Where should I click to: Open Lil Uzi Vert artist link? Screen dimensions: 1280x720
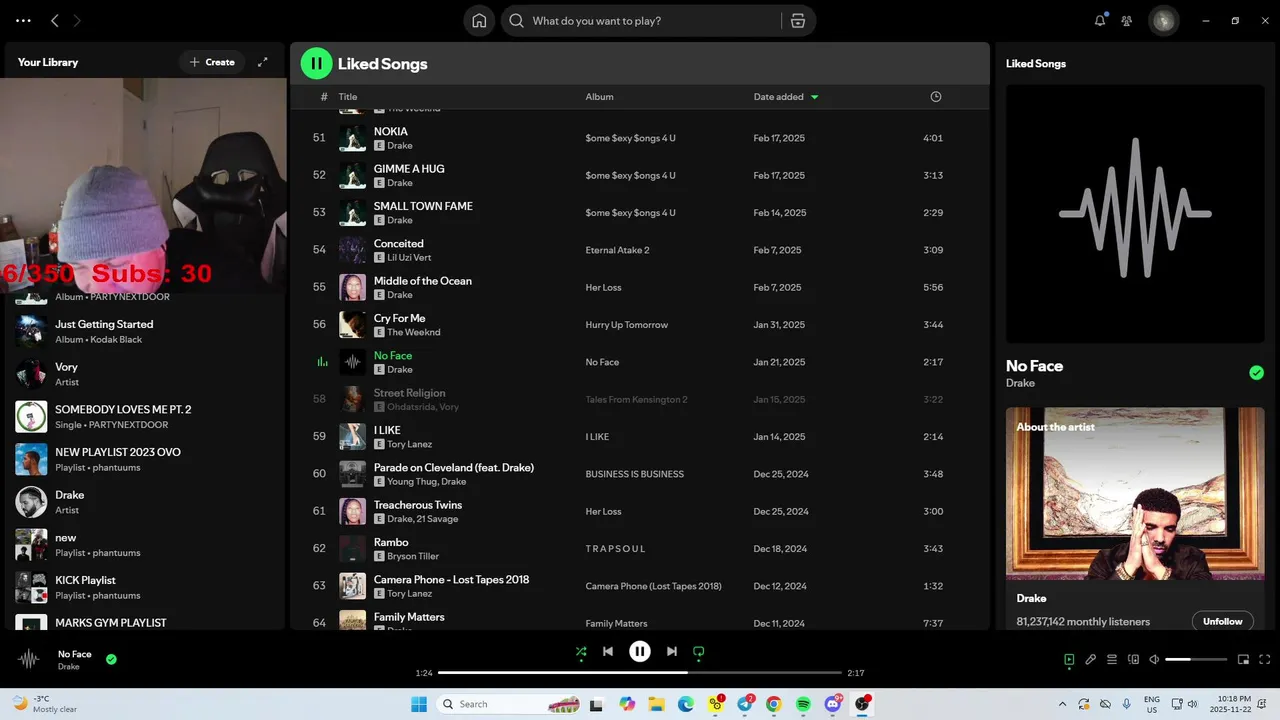[409, 257]
